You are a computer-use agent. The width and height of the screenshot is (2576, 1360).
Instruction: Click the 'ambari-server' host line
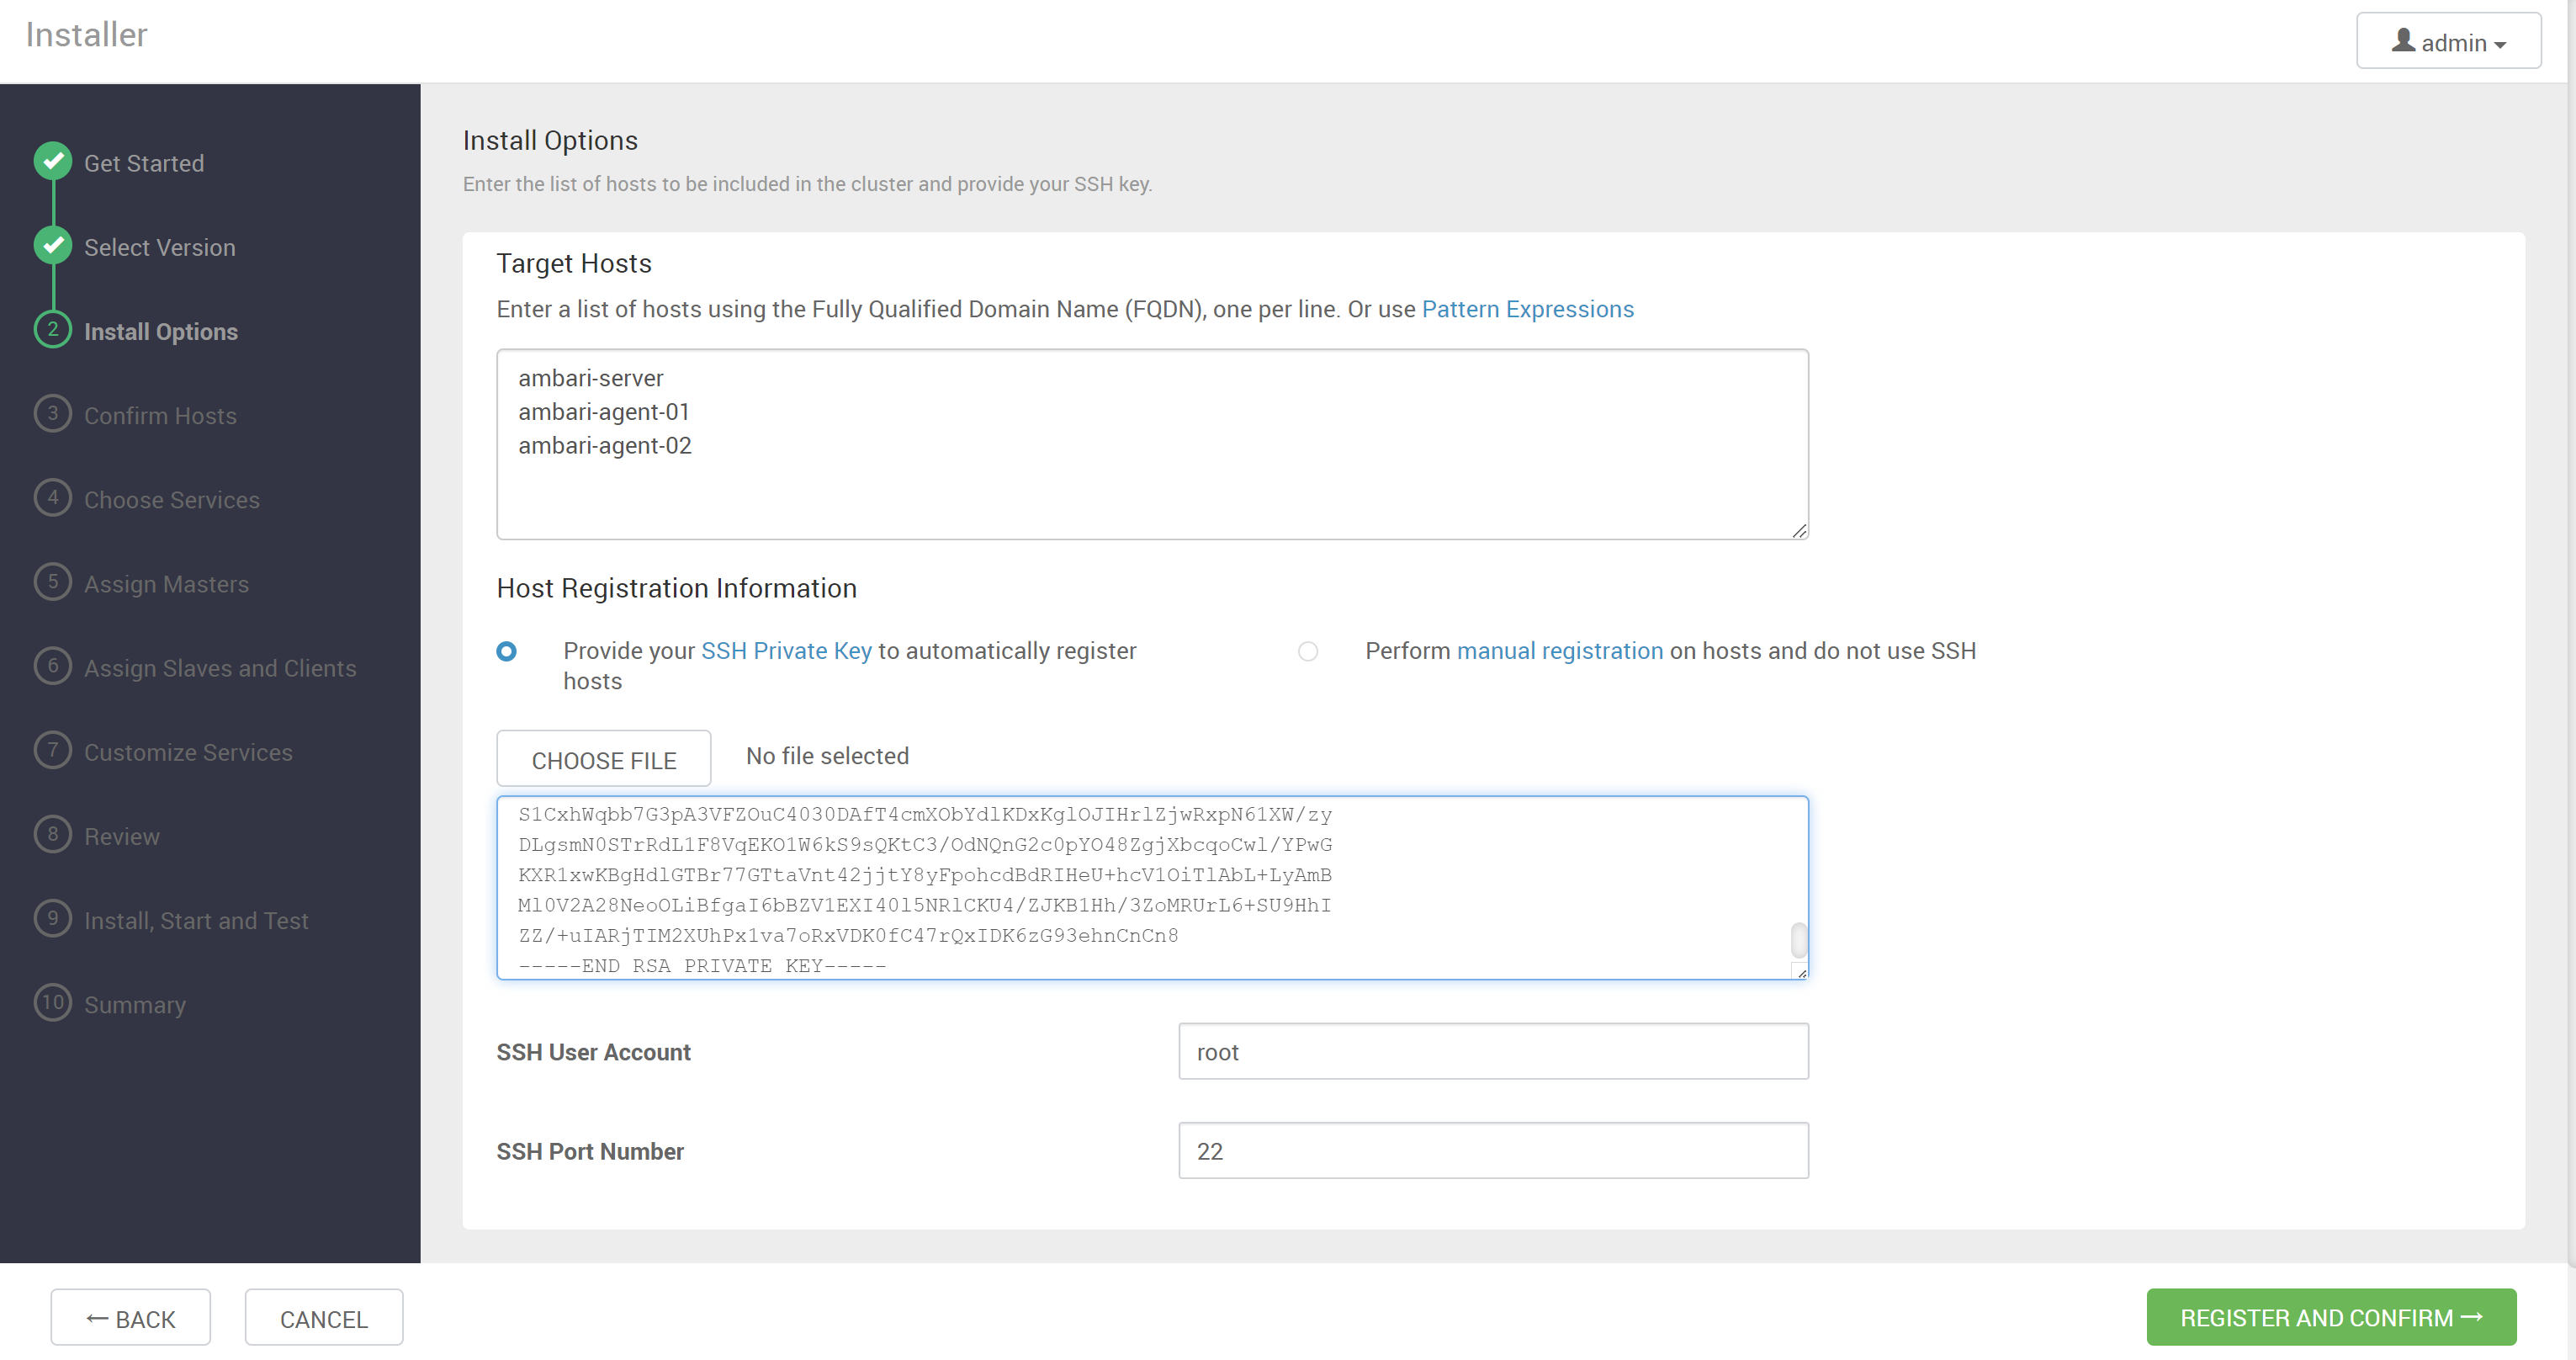pyautogui.click(x=591, y=378)
